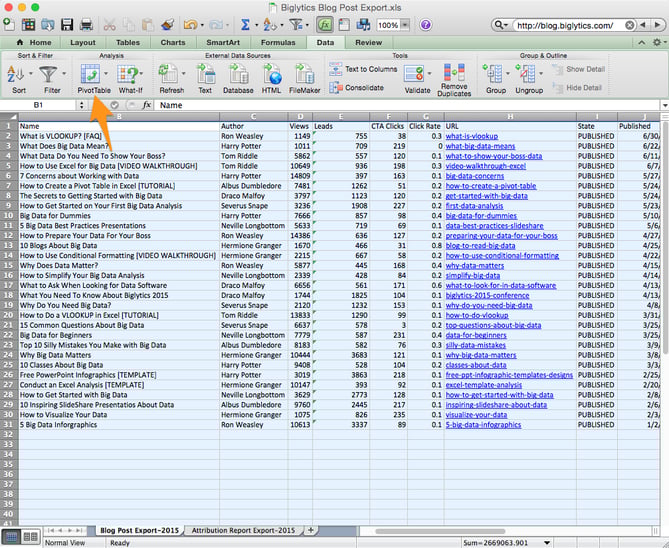669x548 pixels.
Task: Open search options magnifier dropdown
Action: coord(500,25)
